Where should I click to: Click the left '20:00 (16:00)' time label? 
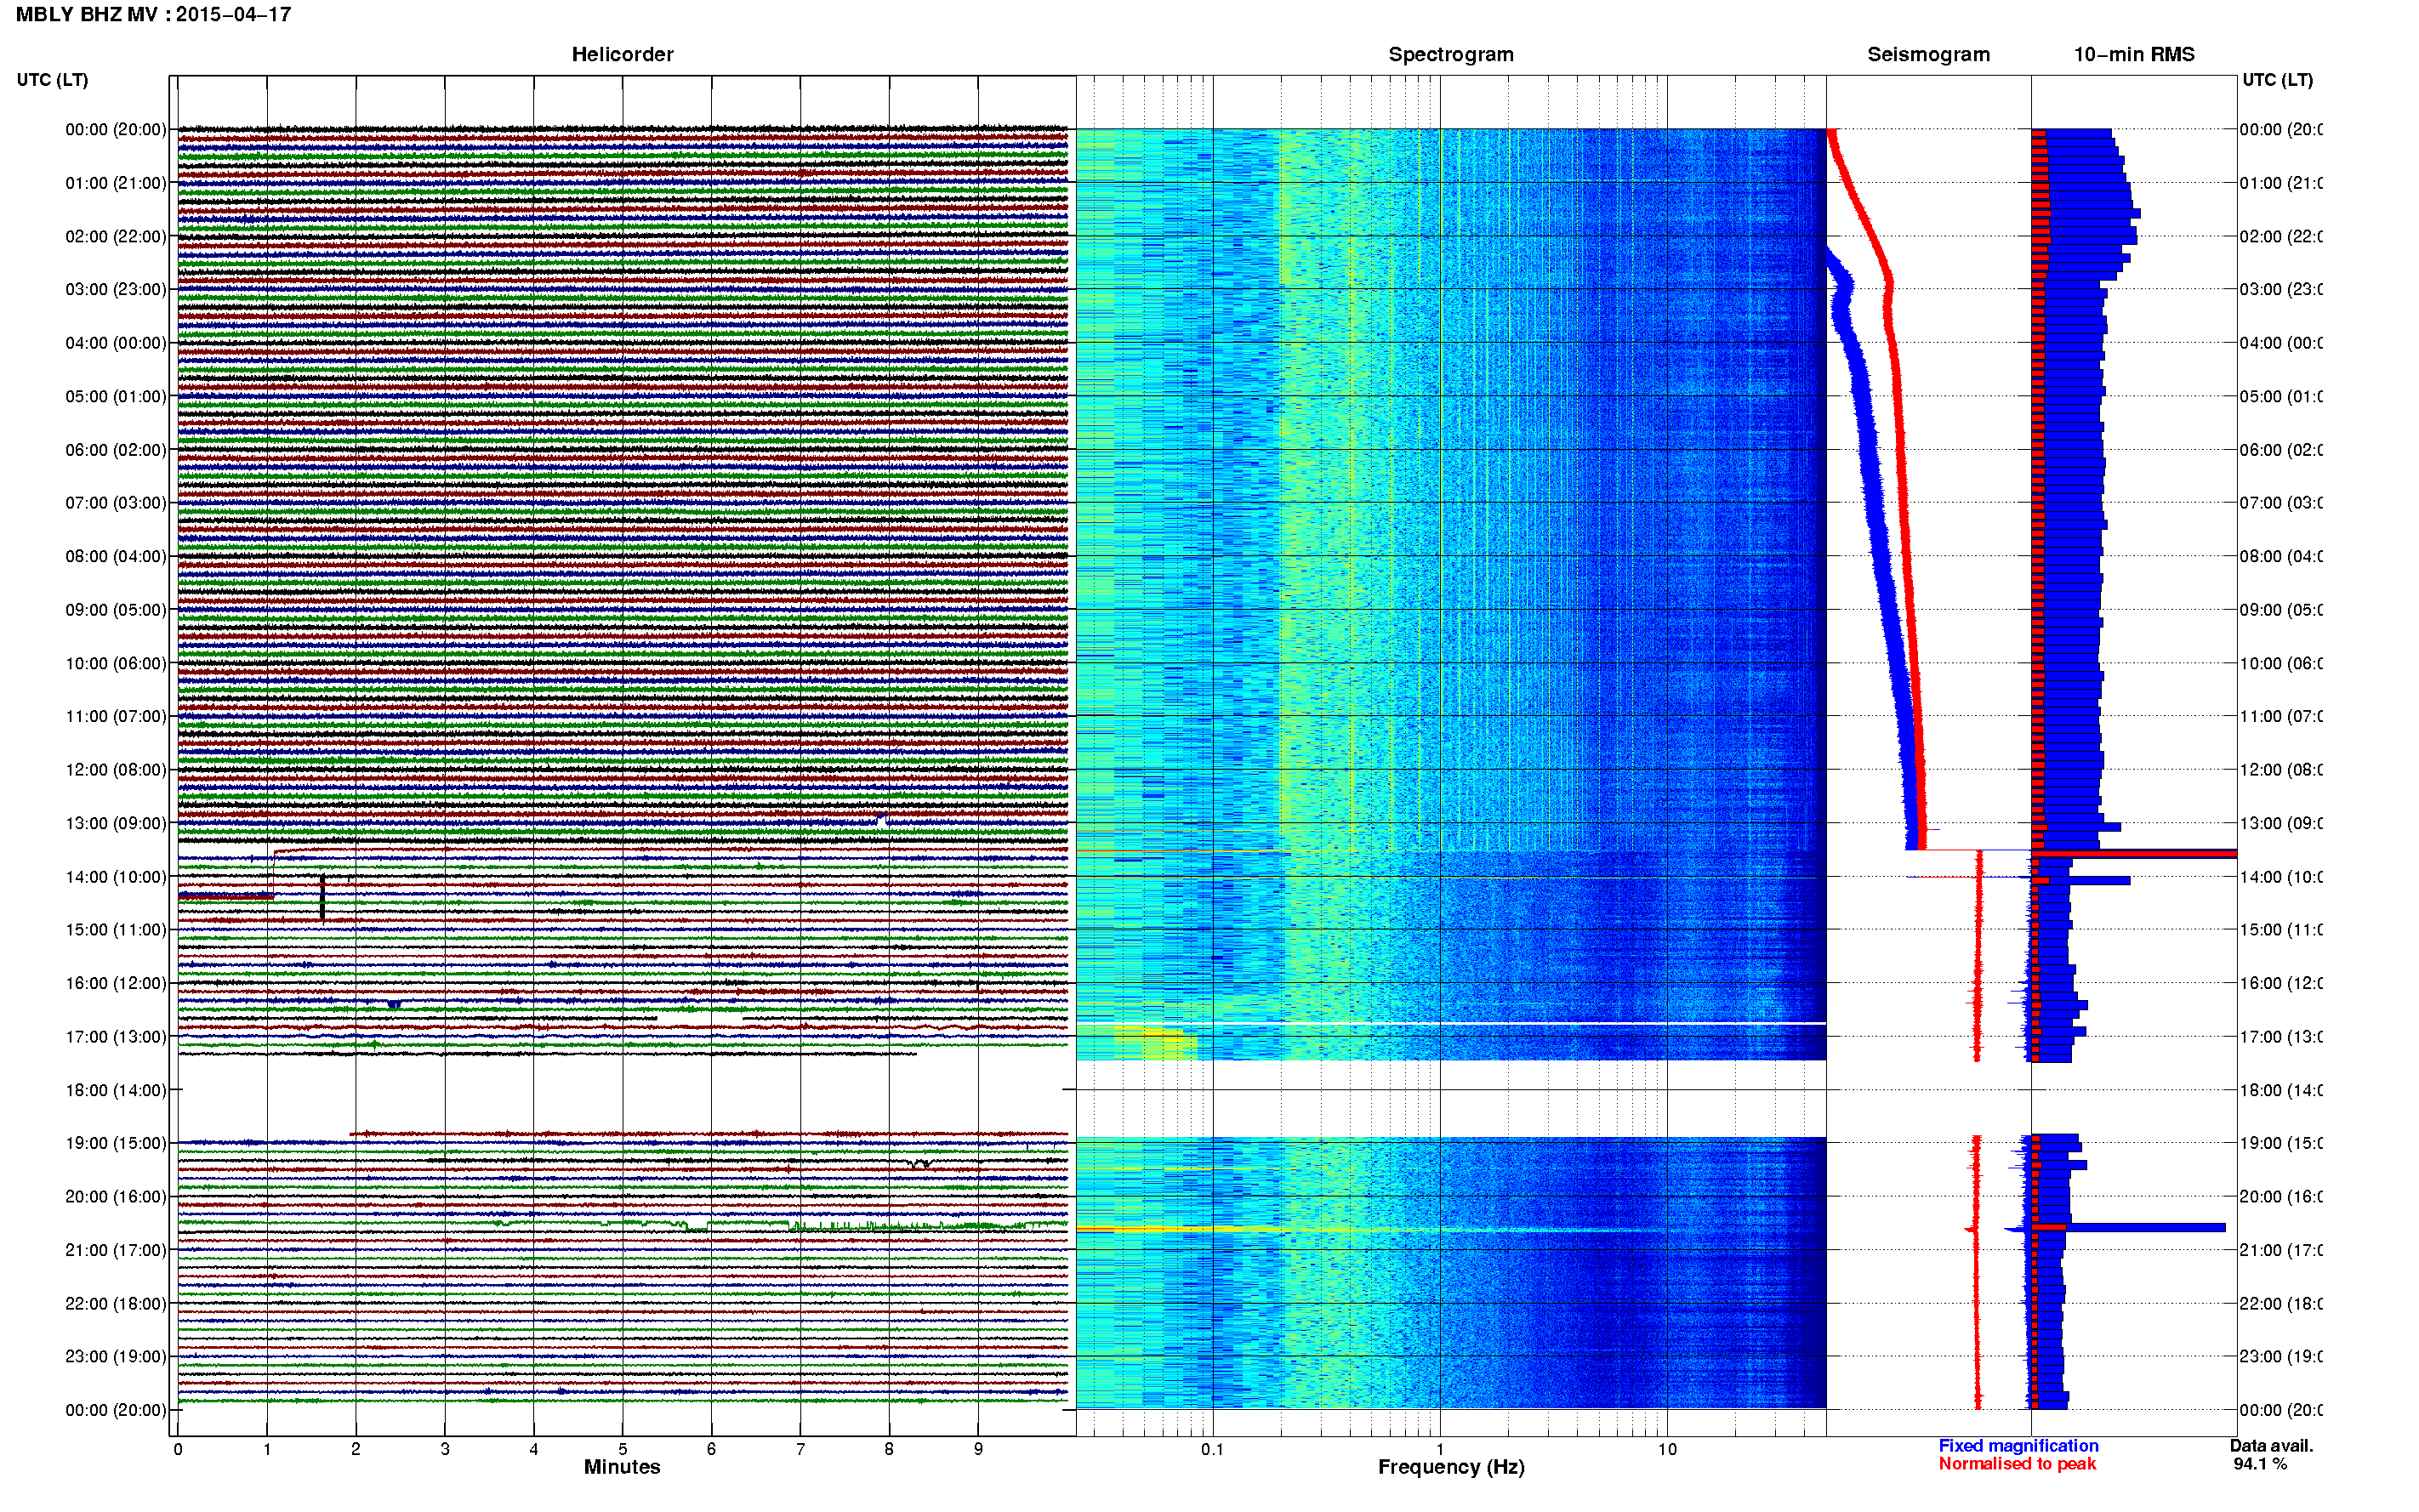point(116,1197)
